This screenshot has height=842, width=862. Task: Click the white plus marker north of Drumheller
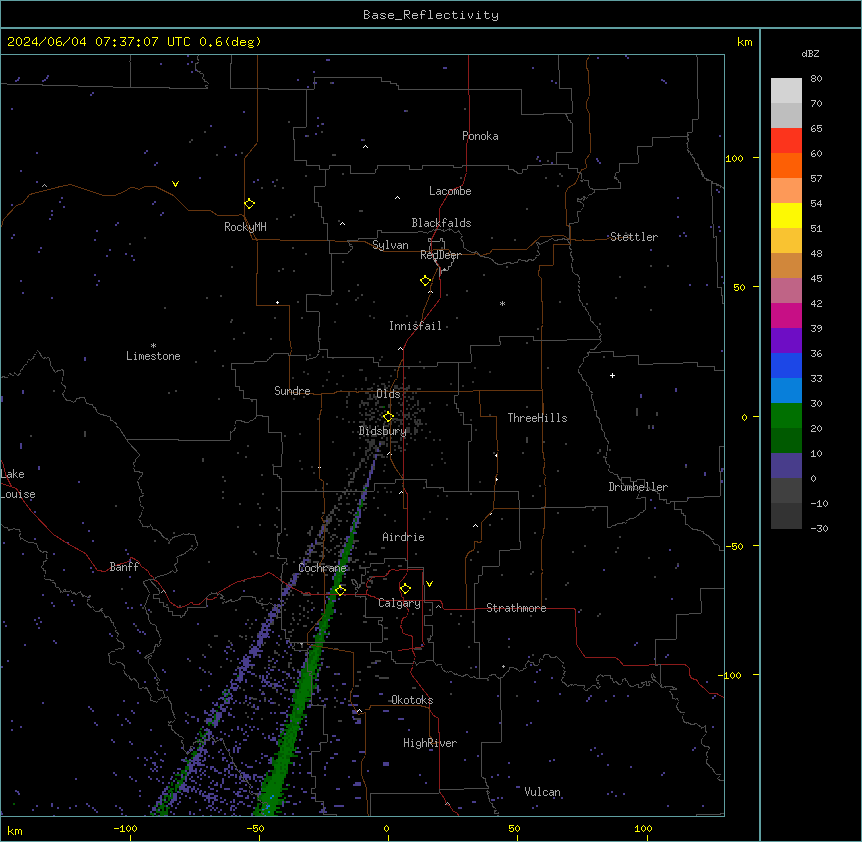[612, 375]
